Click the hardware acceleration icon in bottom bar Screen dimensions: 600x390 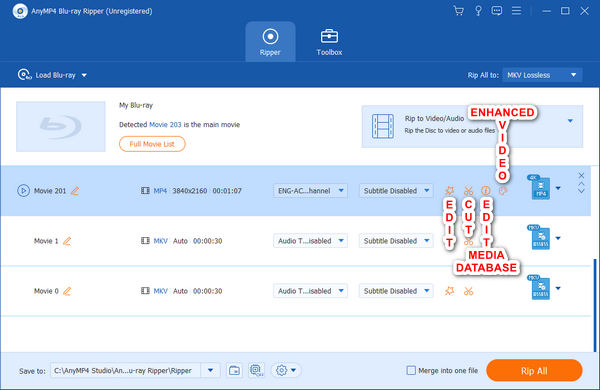[256, 370]
